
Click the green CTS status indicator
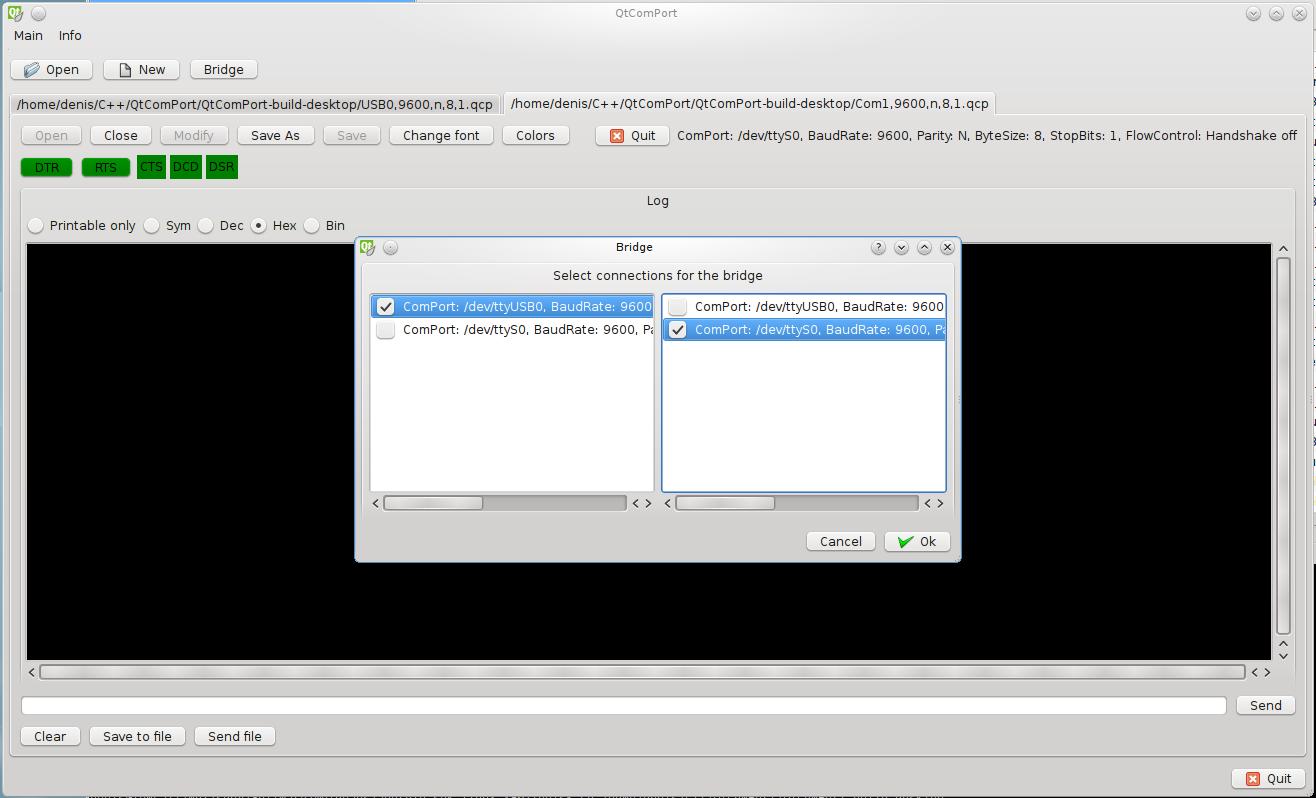point(151,167)
